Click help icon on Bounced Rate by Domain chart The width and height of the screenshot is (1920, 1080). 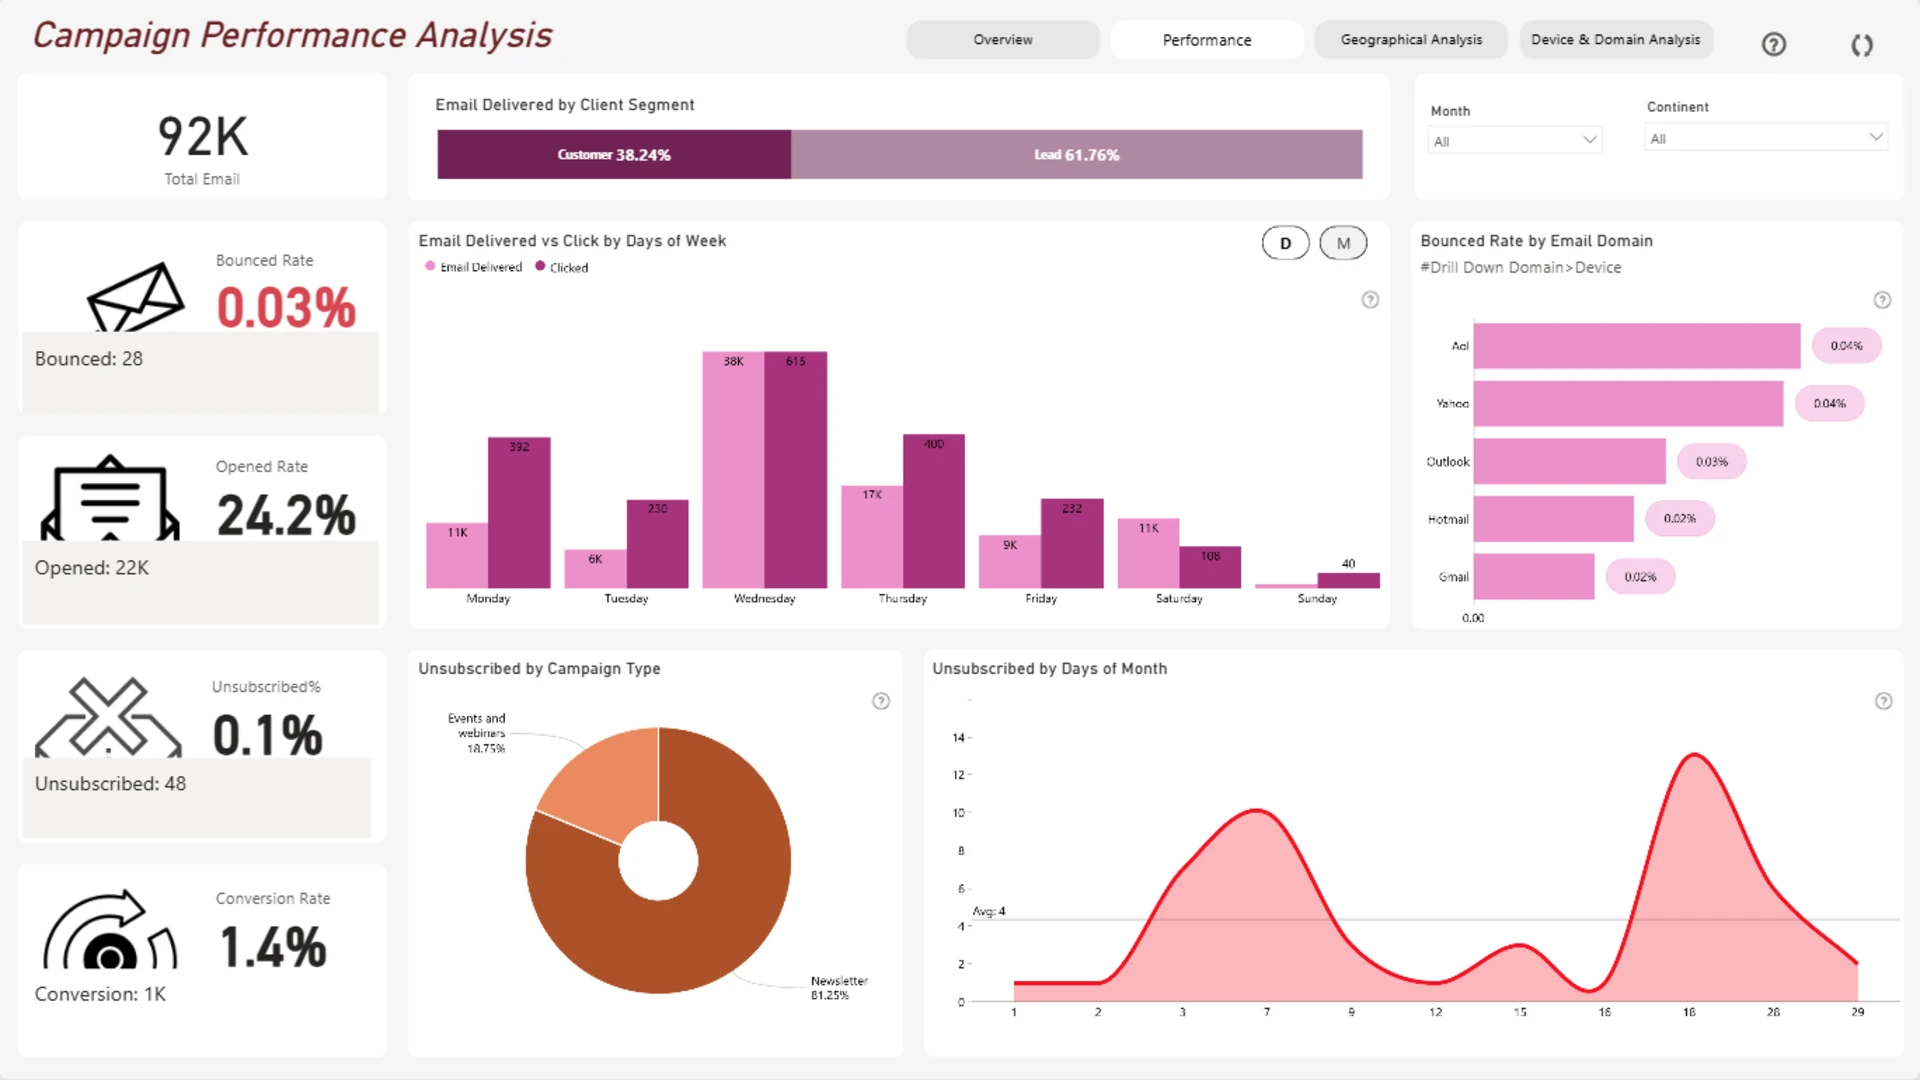[x=1882, y=300]
